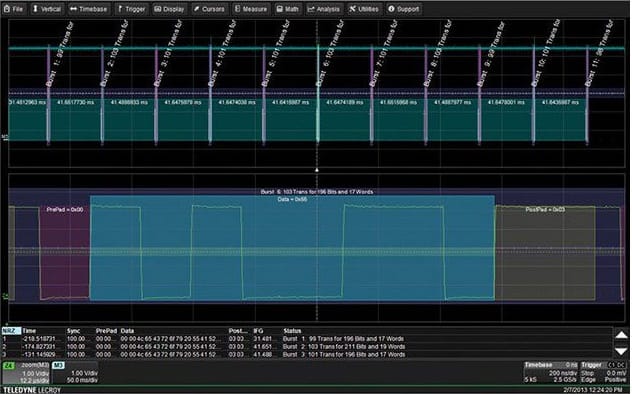Click the Burst 4 annotation on upper trace
Image resolution: width=632 pixels, height=394 pixels.
pos(222,54)
